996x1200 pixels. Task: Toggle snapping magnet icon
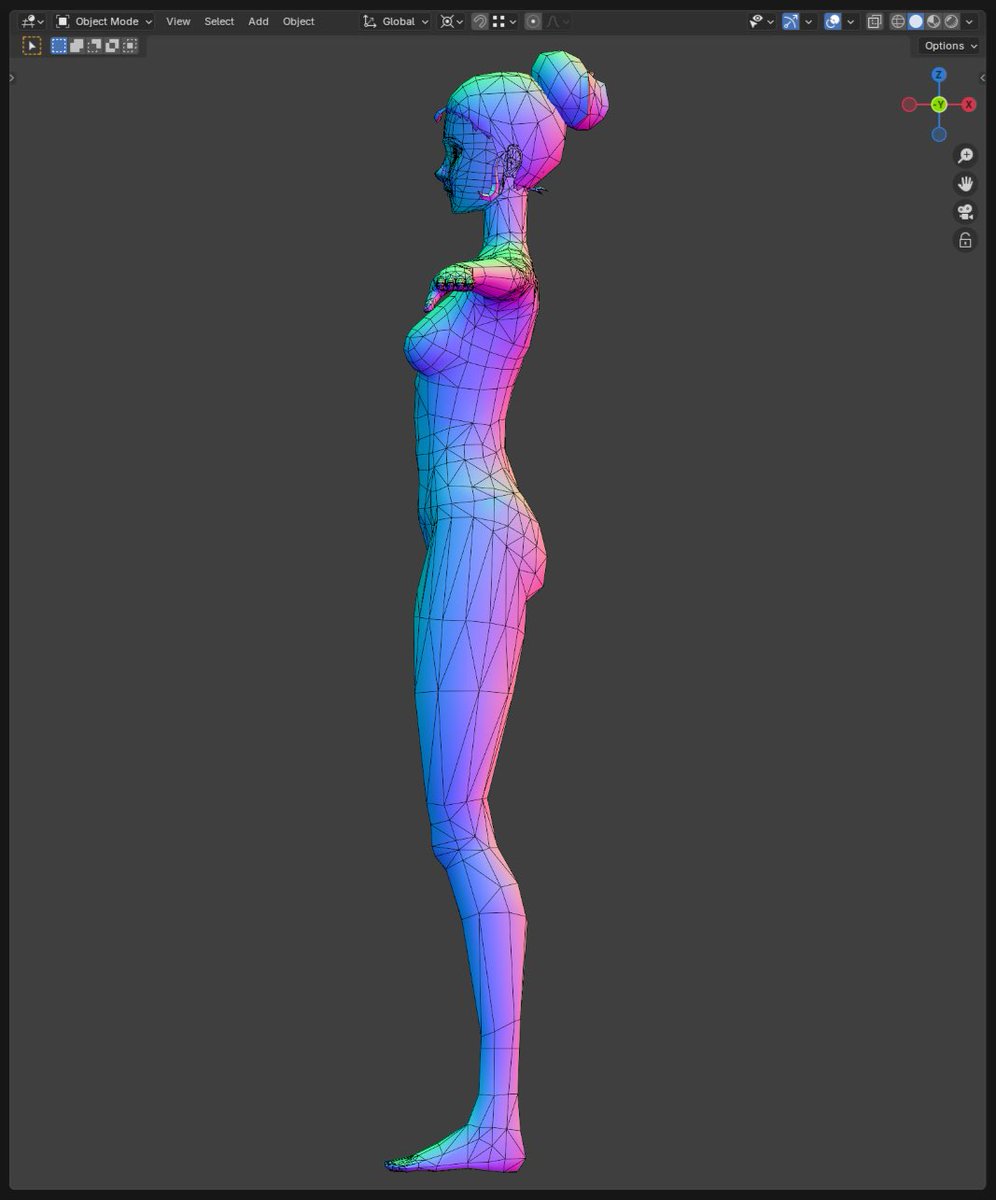pyautogui.click(x=480, y=21)
